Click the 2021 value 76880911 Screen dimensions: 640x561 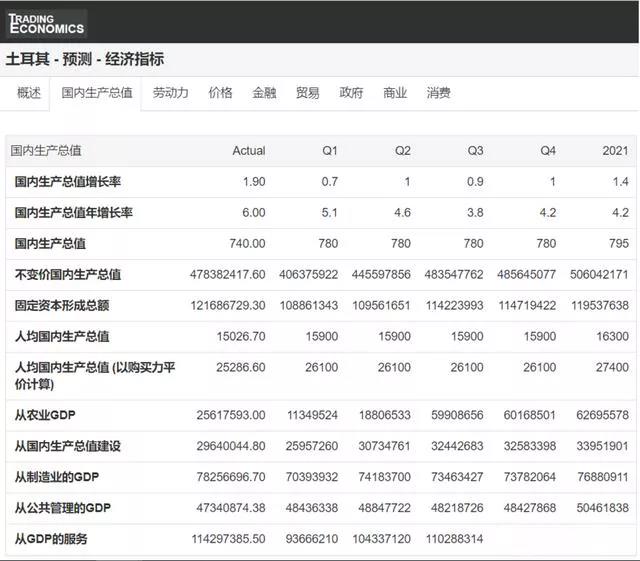603,477
